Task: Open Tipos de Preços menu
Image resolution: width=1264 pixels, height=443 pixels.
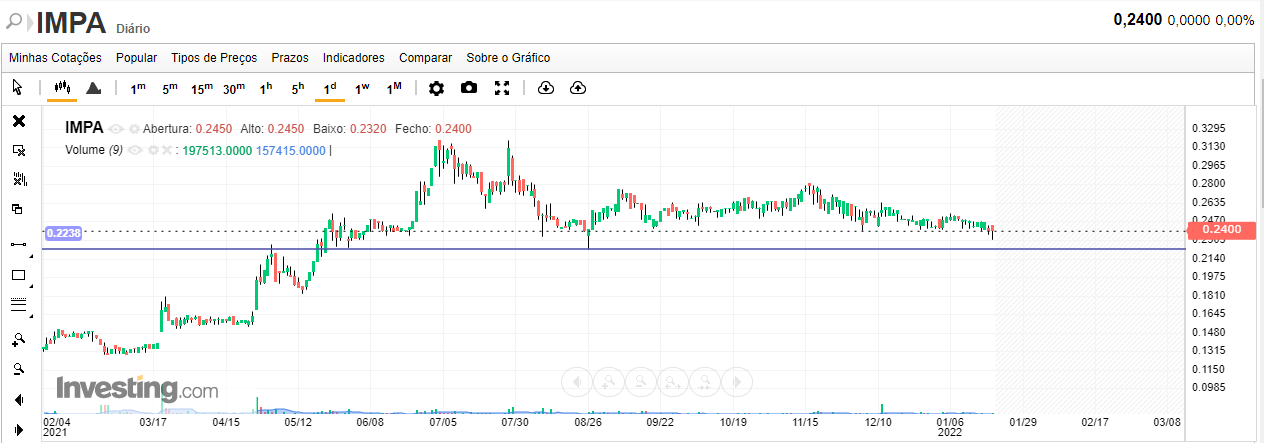Action: click(214, 58)
